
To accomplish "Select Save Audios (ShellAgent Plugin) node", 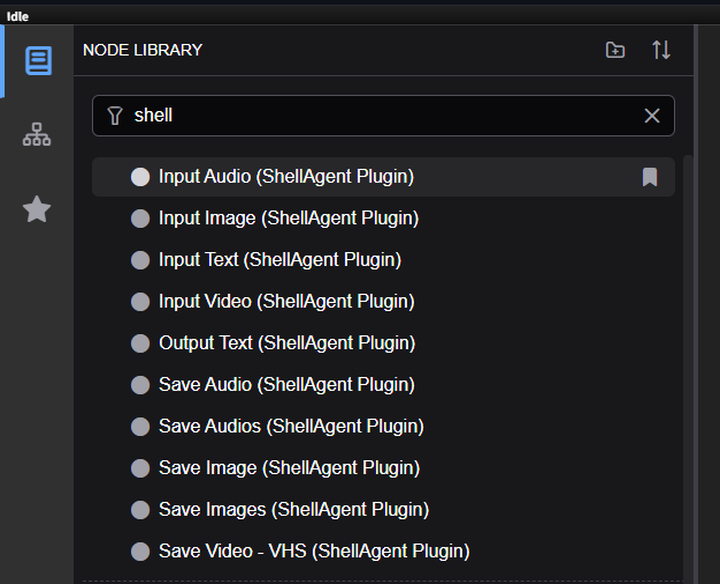I will [383, 426].
